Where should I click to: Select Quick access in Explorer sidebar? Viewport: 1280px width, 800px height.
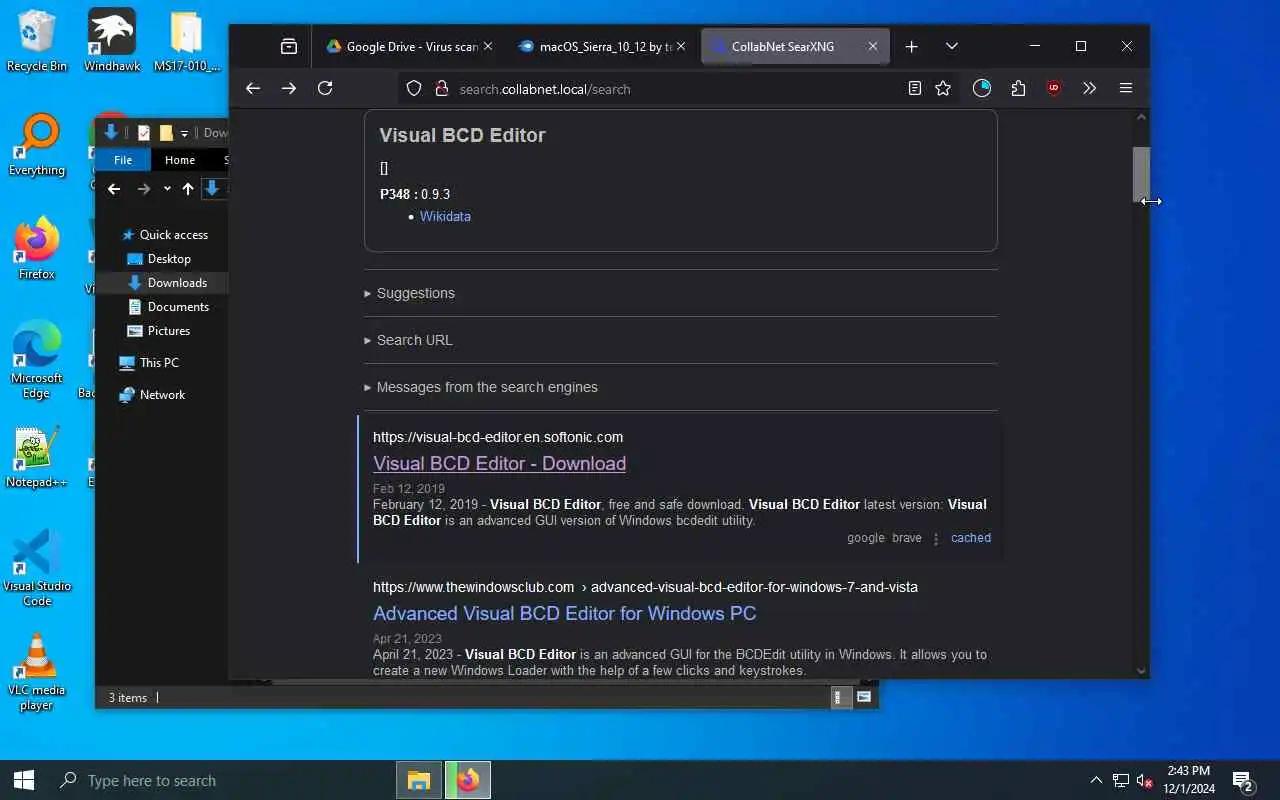(x=164, y=235)
